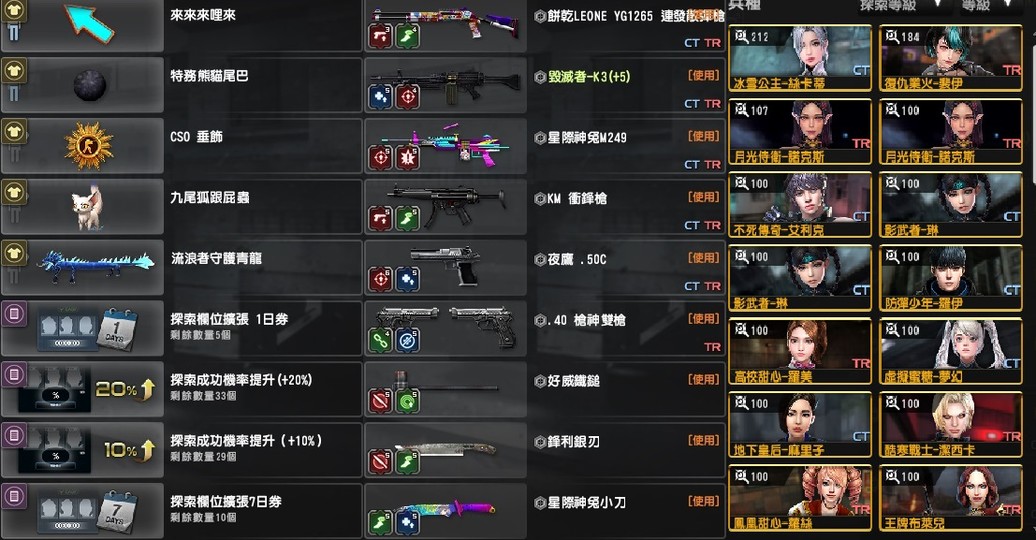
Task: Choose the 高校甜心 character portrait
Action: tap(800, 352)
